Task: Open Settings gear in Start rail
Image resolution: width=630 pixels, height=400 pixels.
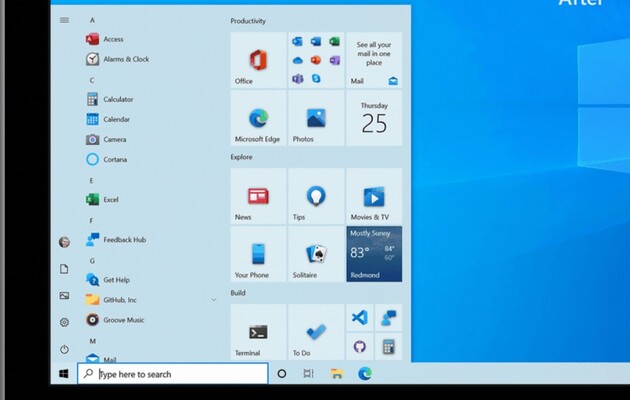Action: pyautogui.click(x=64, y=322)
